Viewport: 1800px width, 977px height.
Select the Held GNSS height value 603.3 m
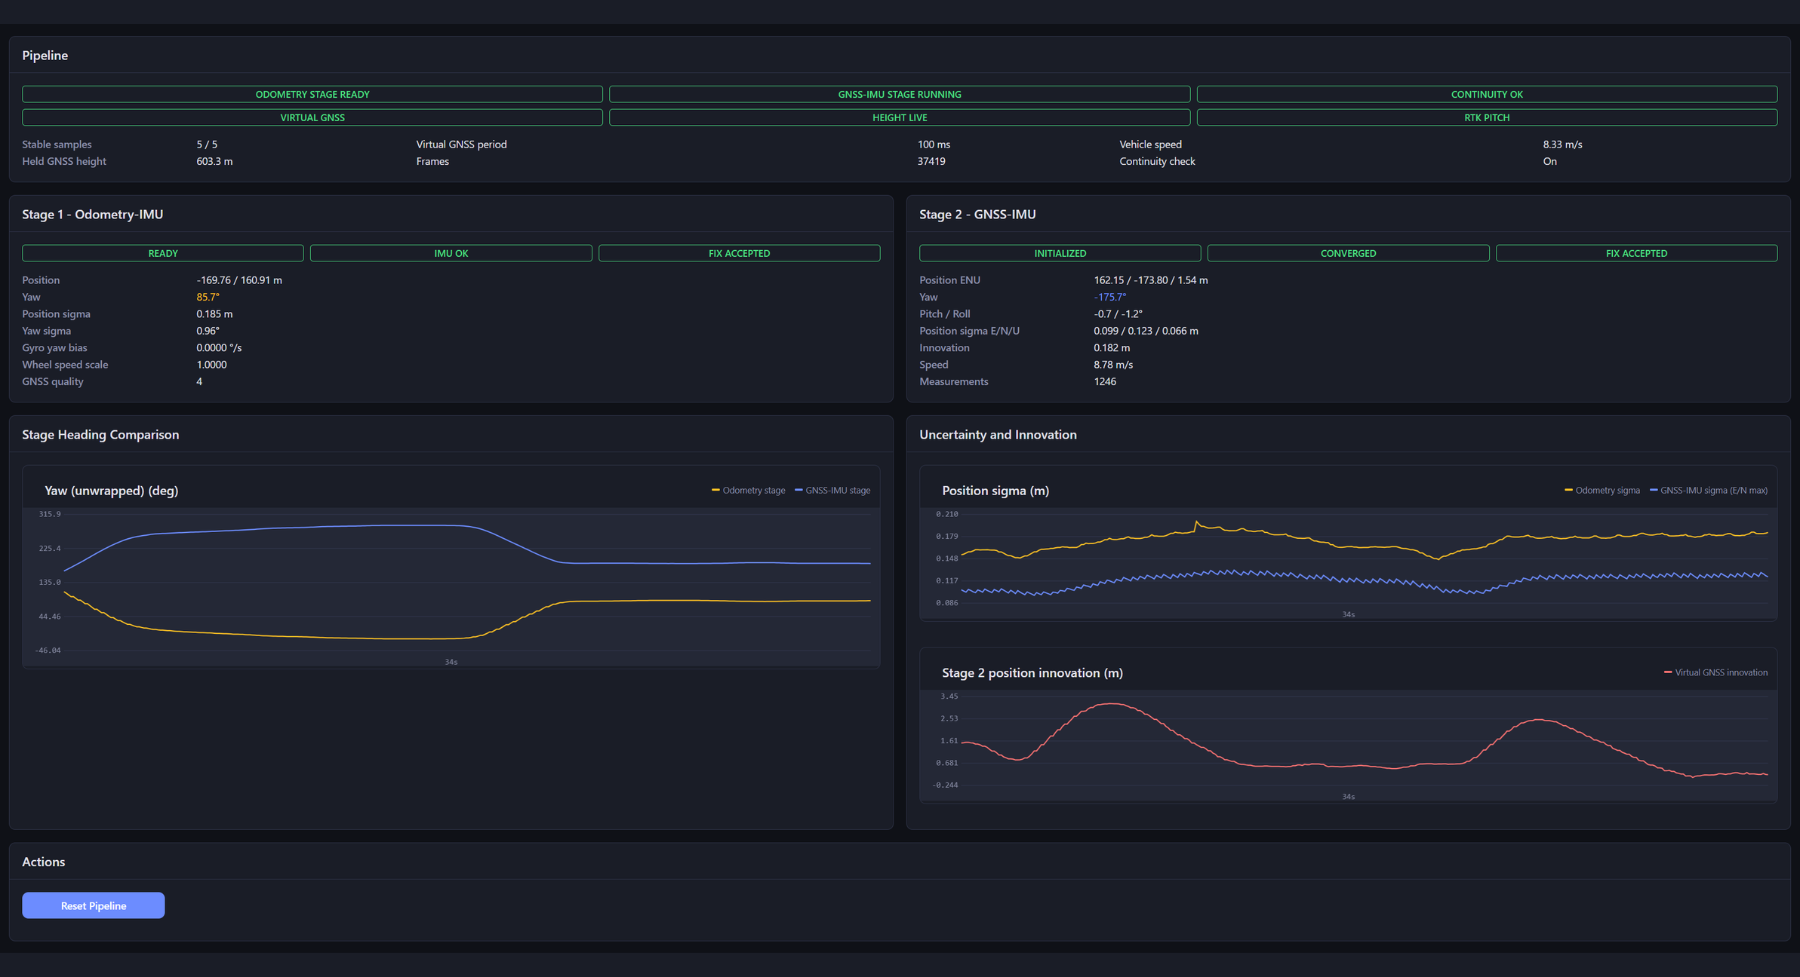(x=215, y=161)
